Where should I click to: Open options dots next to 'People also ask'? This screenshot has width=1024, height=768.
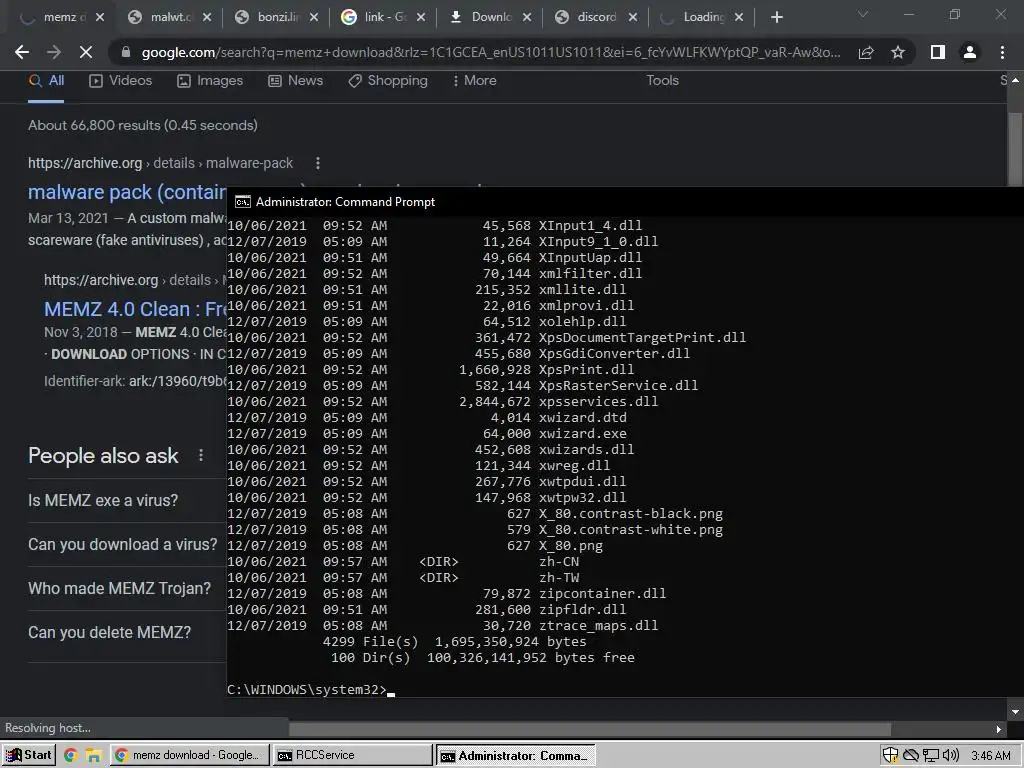200,455
